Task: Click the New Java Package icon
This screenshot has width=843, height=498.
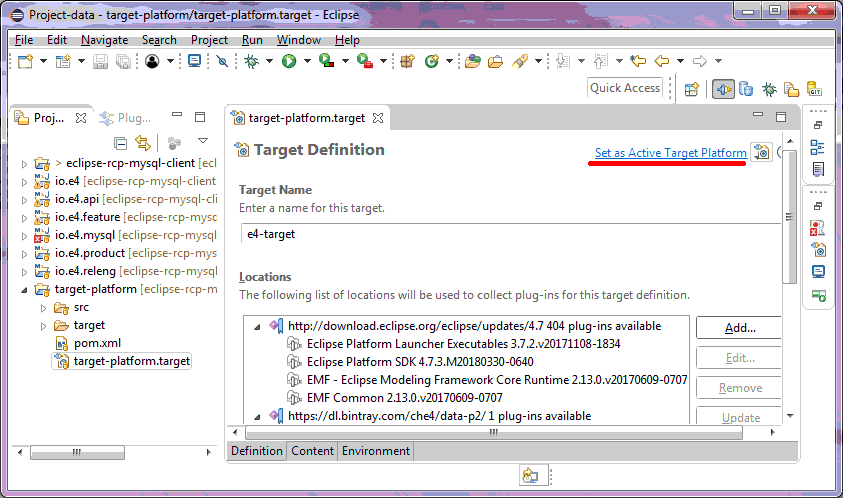Action: coord(408,61)
